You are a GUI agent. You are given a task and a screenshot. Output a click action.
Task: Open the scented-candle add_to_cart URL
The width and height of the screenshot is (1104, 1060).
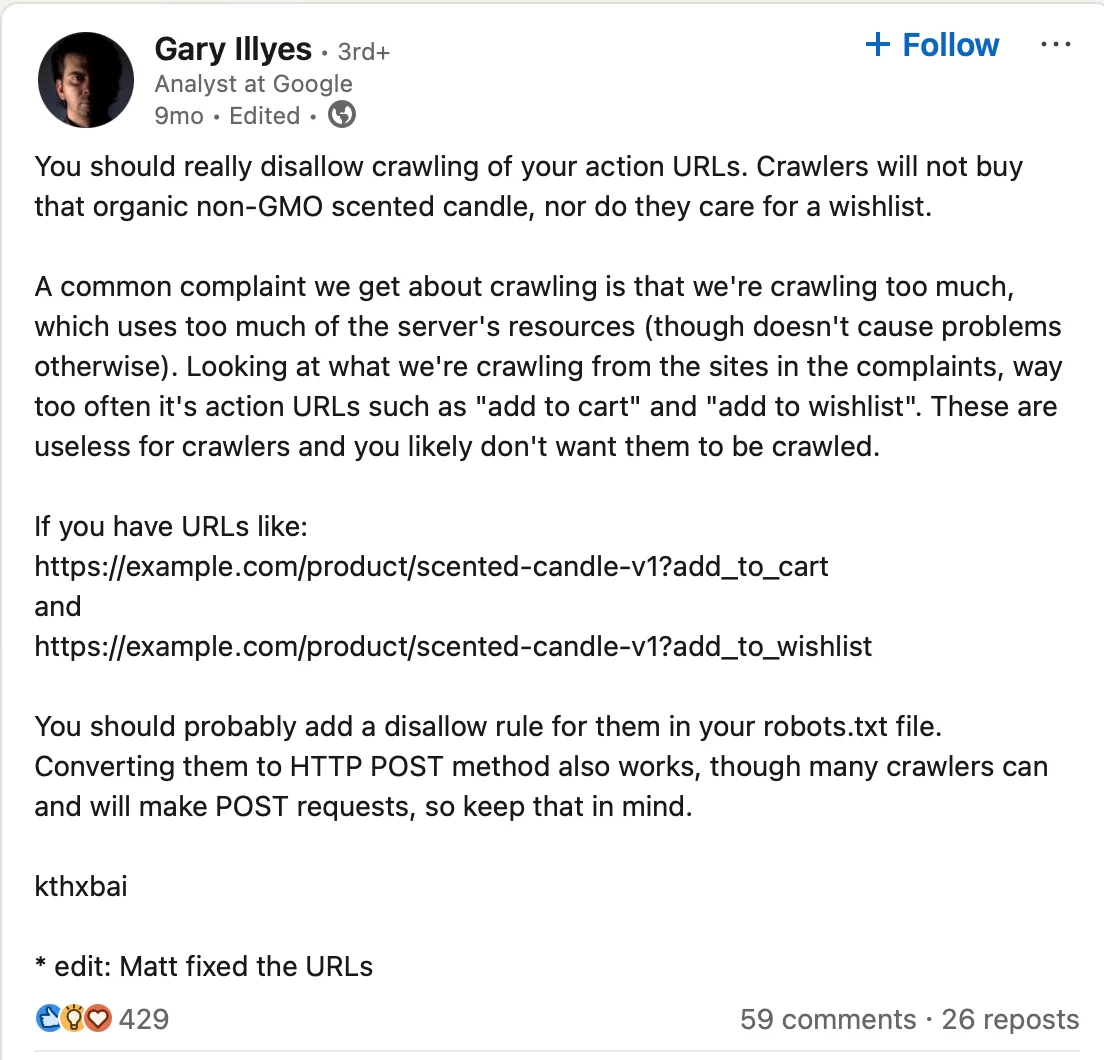pos(431,566)
